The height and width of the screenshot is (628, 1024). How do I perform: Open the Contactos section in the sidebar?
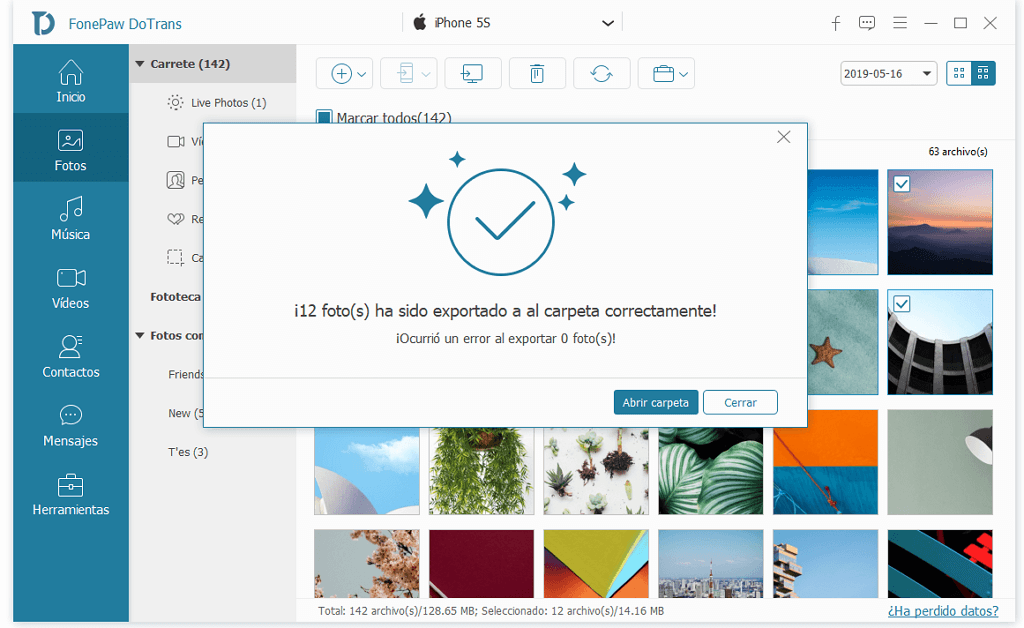(70, 357)
